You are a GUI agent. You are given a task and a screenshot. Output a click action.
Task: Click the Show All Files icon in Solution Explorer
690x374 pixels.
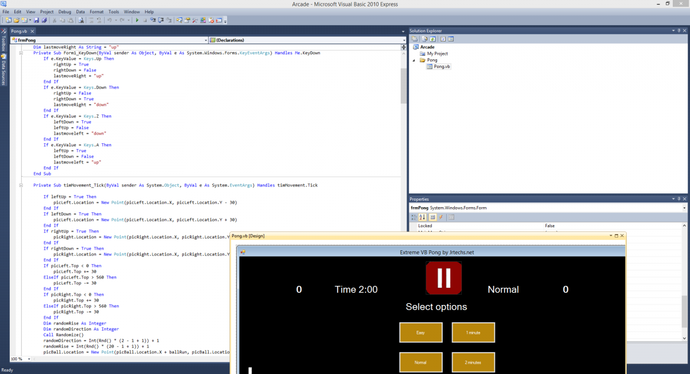pos(425,39)
